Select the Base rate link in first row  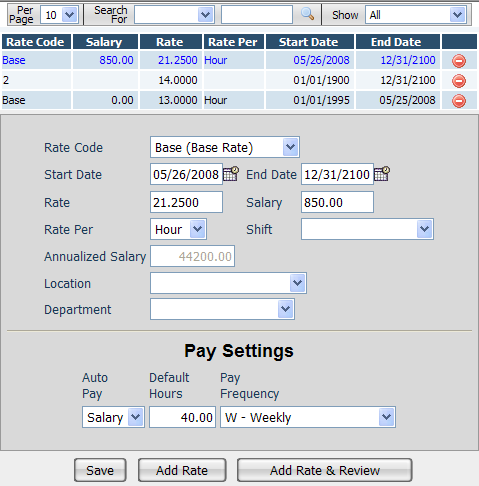click(x=14, y=60)
